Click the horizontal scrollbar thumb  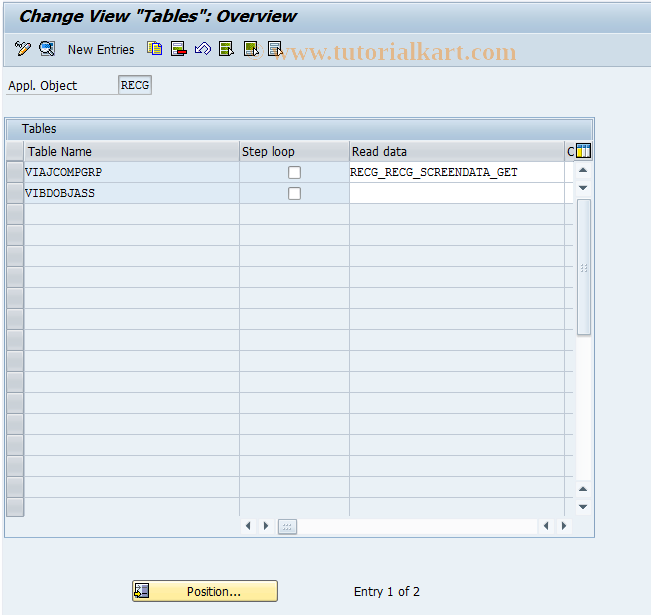coord(287,527)
